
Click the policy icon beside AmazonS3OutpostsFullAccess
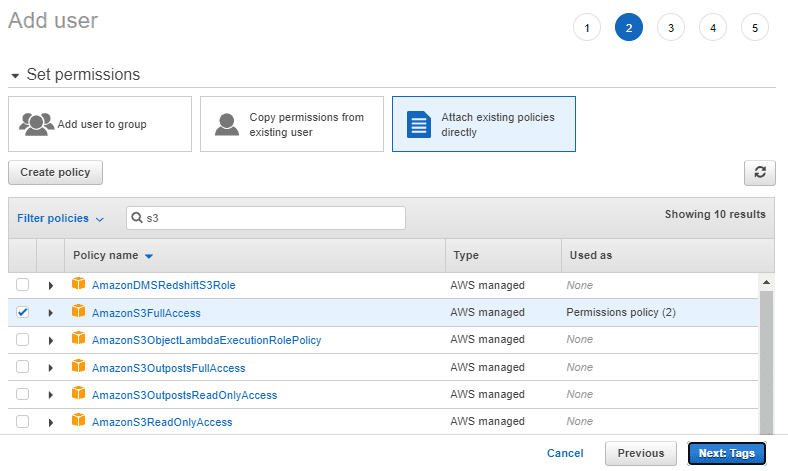pyautogui.click(x=78, y=366)
